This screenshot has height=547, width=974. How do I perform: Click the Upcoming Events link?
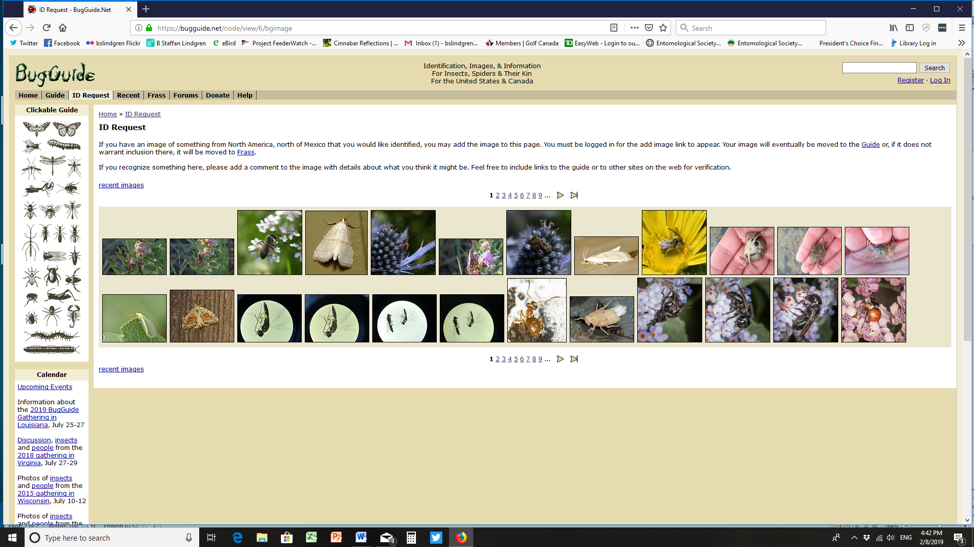coord(45,387)
